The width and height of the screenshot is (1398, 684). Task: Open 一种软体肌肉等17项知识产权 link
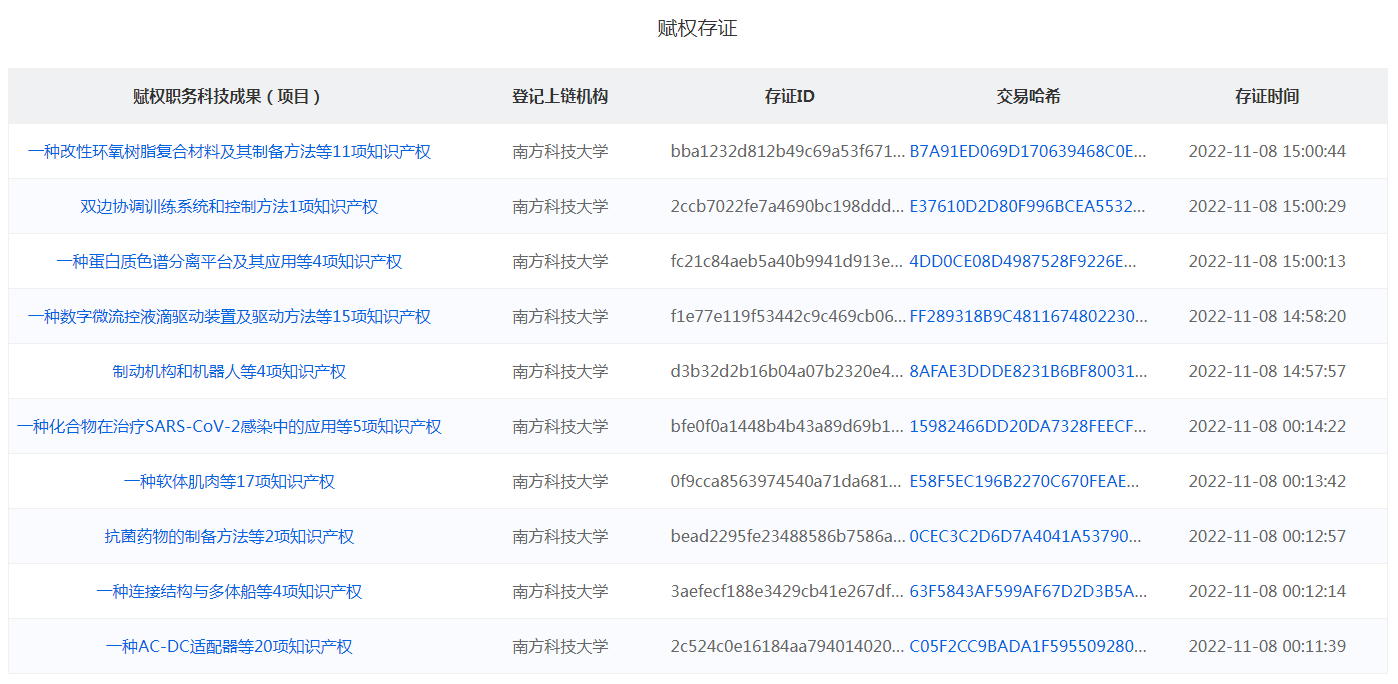[x=229, y=482]
